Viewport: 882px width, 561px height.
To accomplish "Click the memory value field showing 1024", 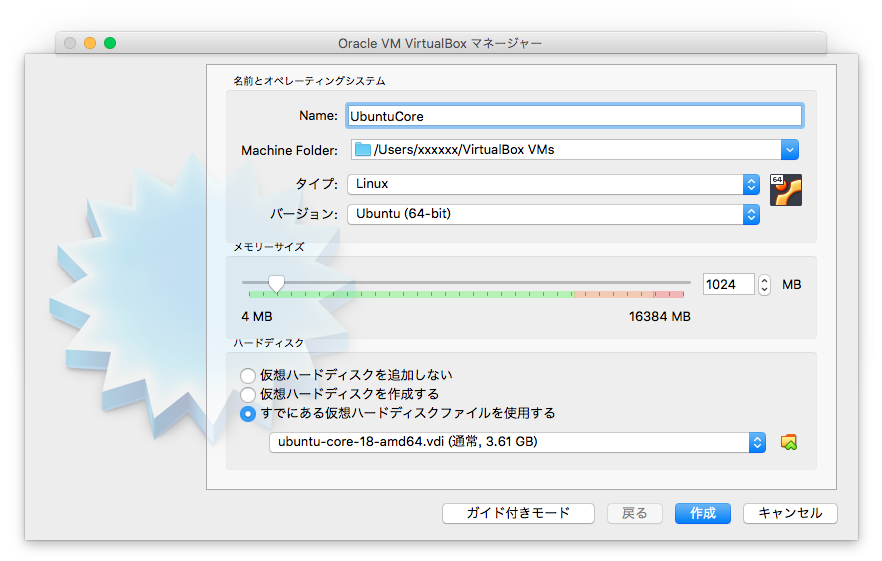I will pyautogui.click(x=728, y=285).
